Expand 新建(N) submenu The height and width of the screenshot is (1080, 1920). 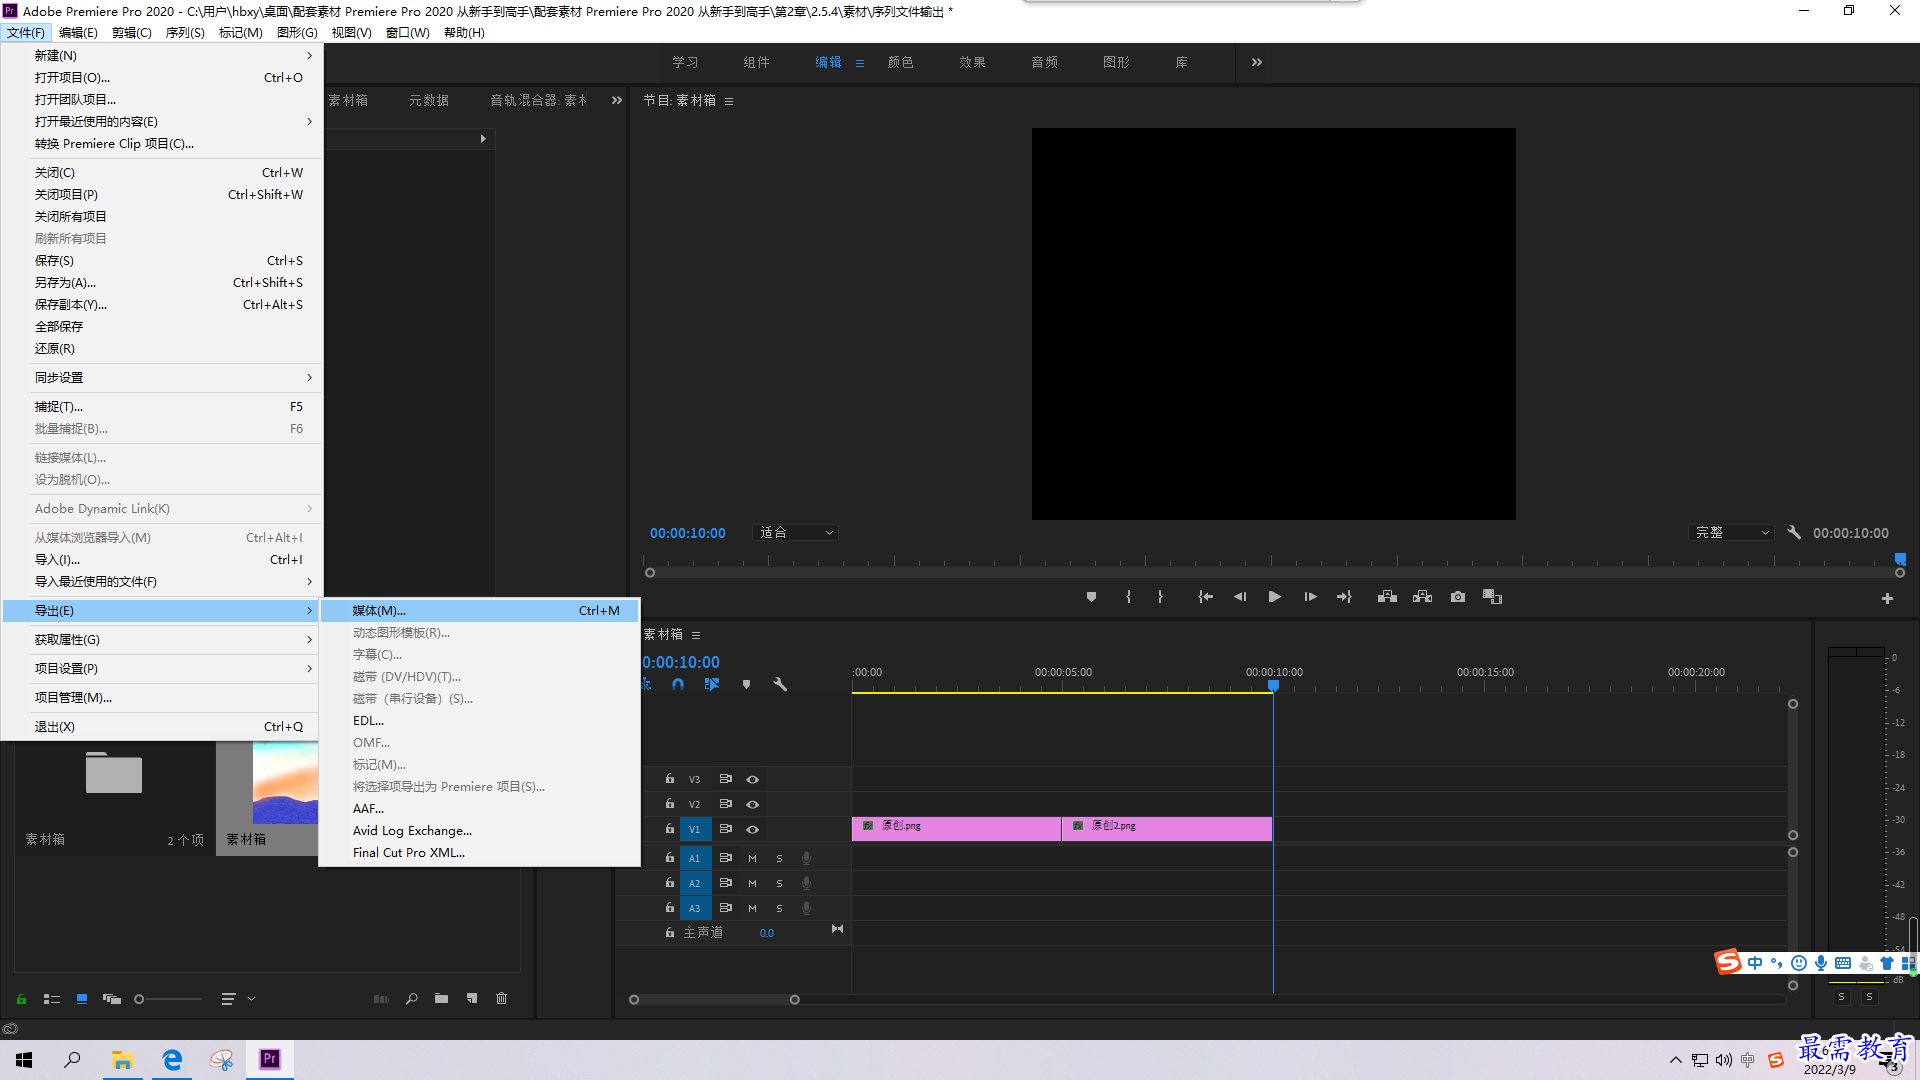[x=162, y=55]
